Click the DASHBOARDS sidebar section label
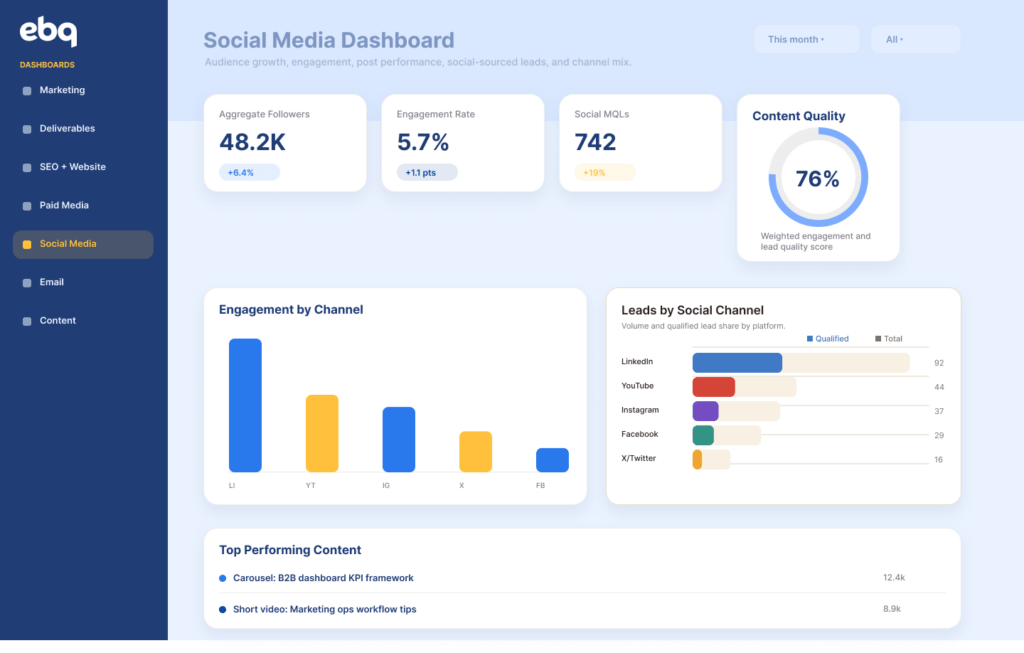1024x653 pixels. 47,65
